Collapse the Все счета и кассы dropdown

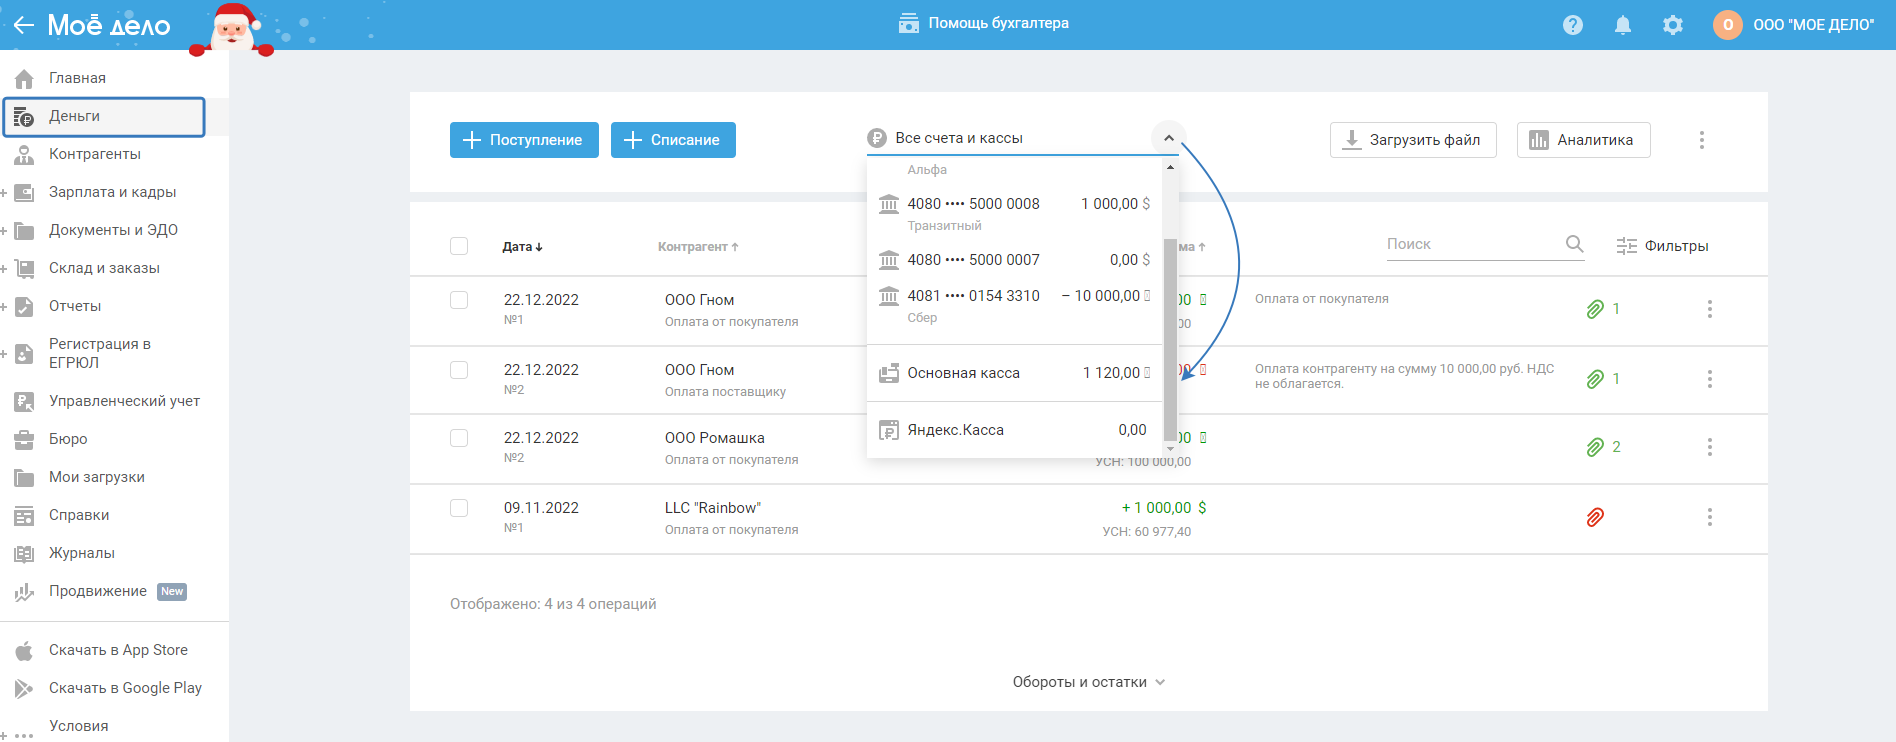coord(1168,138)
